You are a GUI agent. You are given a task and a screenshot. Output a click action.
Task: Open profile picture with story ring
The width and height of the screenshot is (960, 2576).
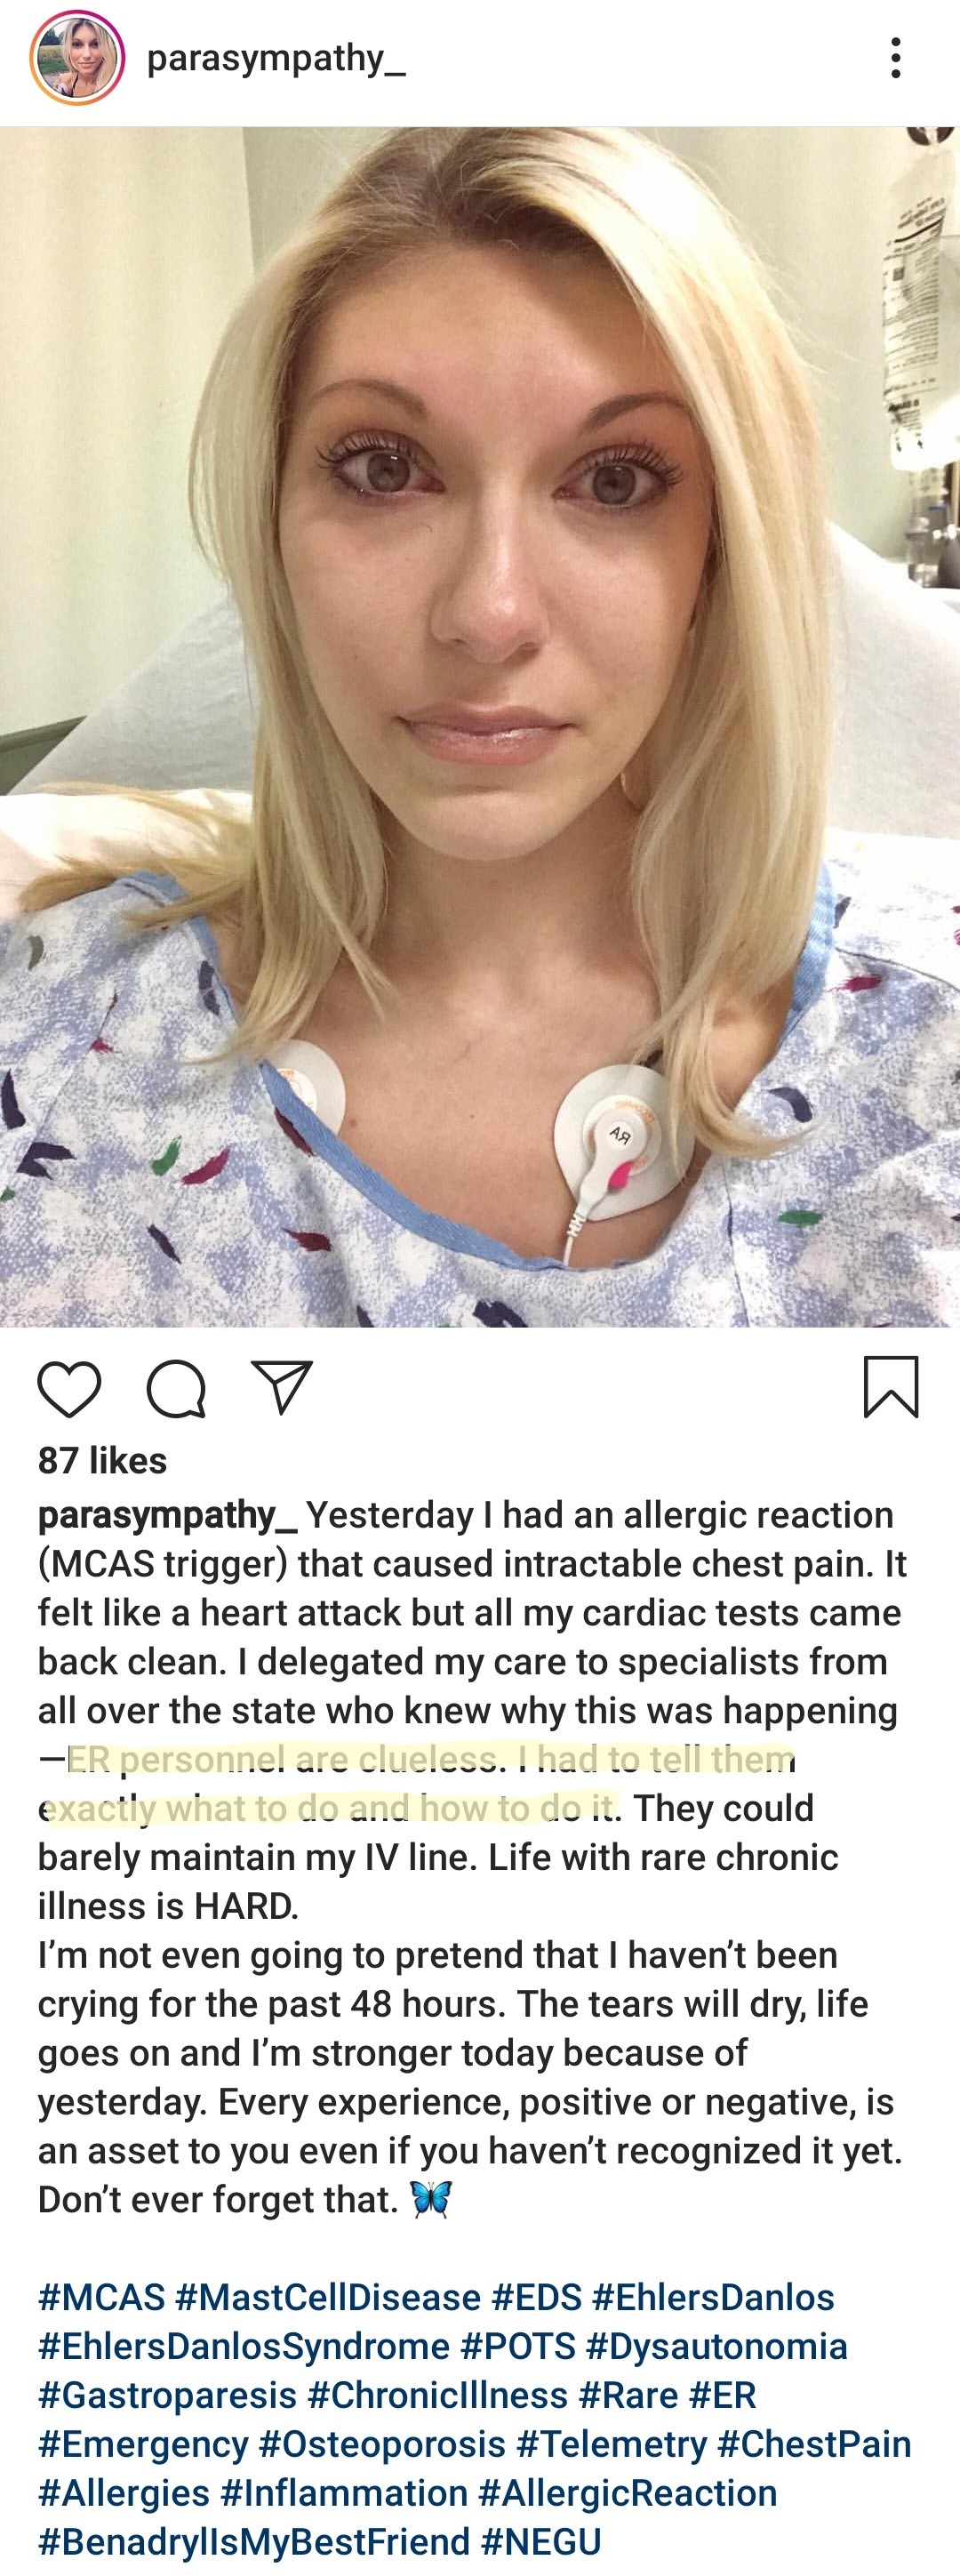click(x=77, y=58)
